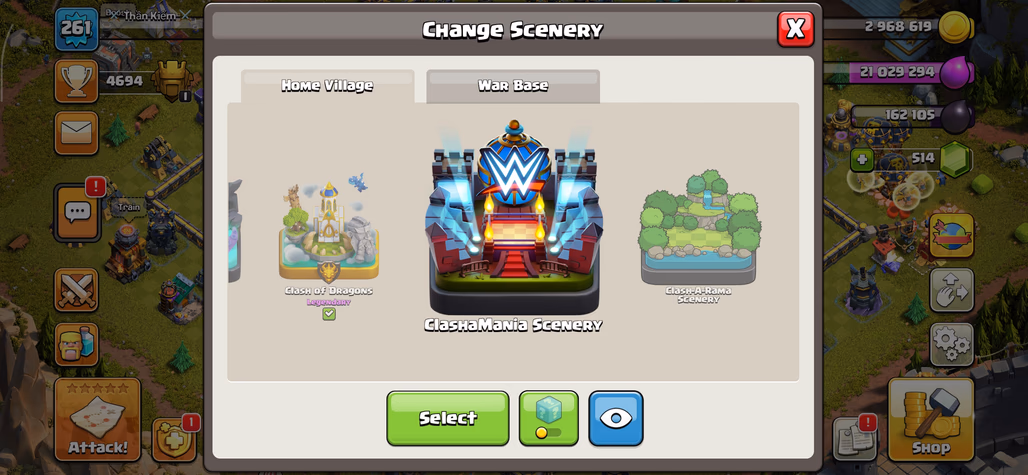The width and height of the screenshot is (1028, 475).
Task: Open the globe banner events icon
Action: [951, 235]
